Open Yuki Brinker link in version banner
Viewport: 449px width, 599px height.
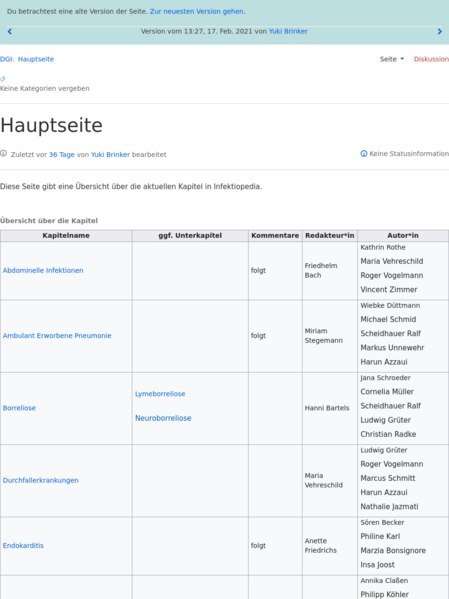click(288, 31)
